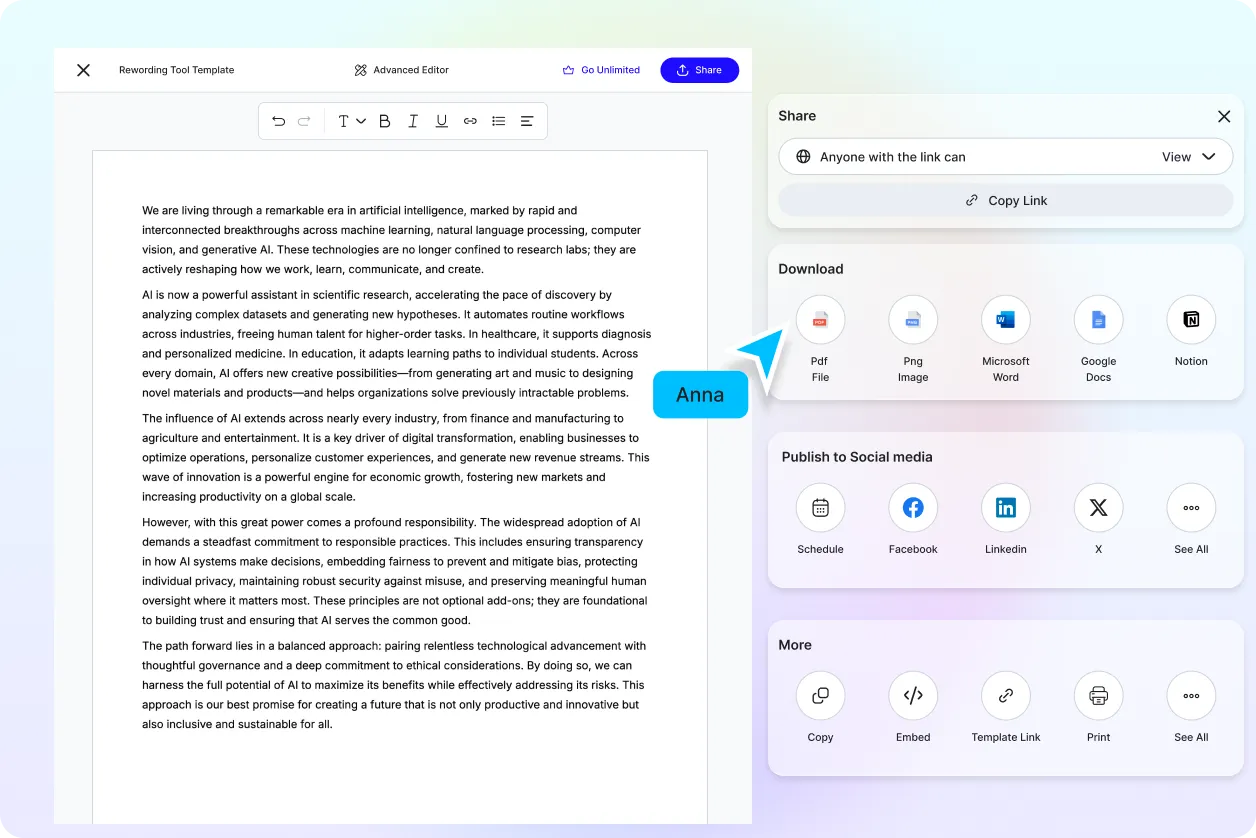1256x838 pixels.
Task: Open the Embed option
Action: coord(913,696)
